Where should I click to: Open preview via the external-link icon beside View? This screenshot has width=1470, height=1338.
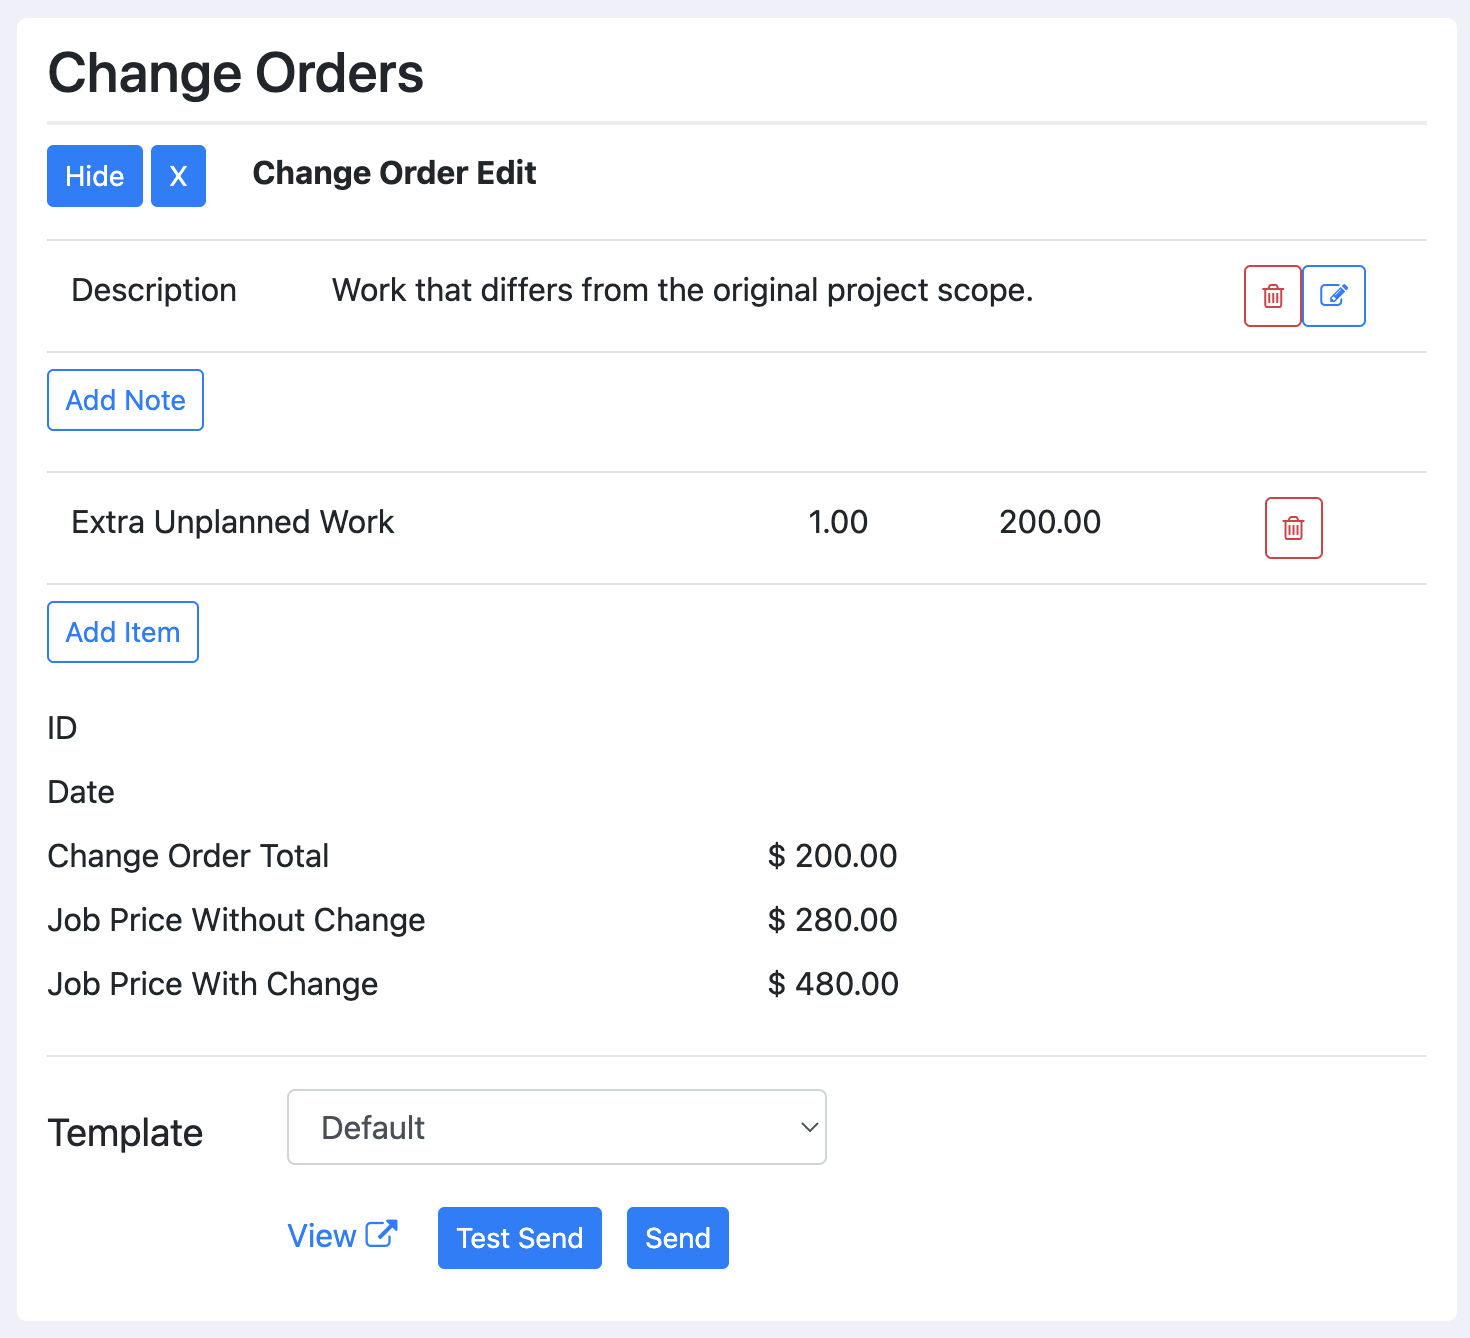(381, 1232)
